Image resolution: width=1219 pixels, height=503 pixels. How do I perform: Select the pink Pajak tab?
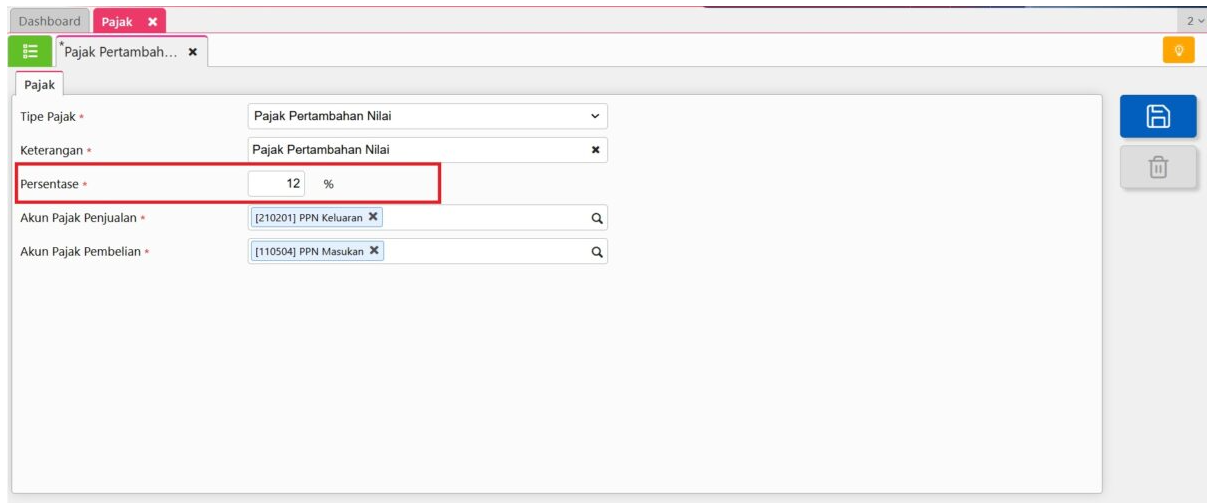pyautogui.click(x=129, y=21)
